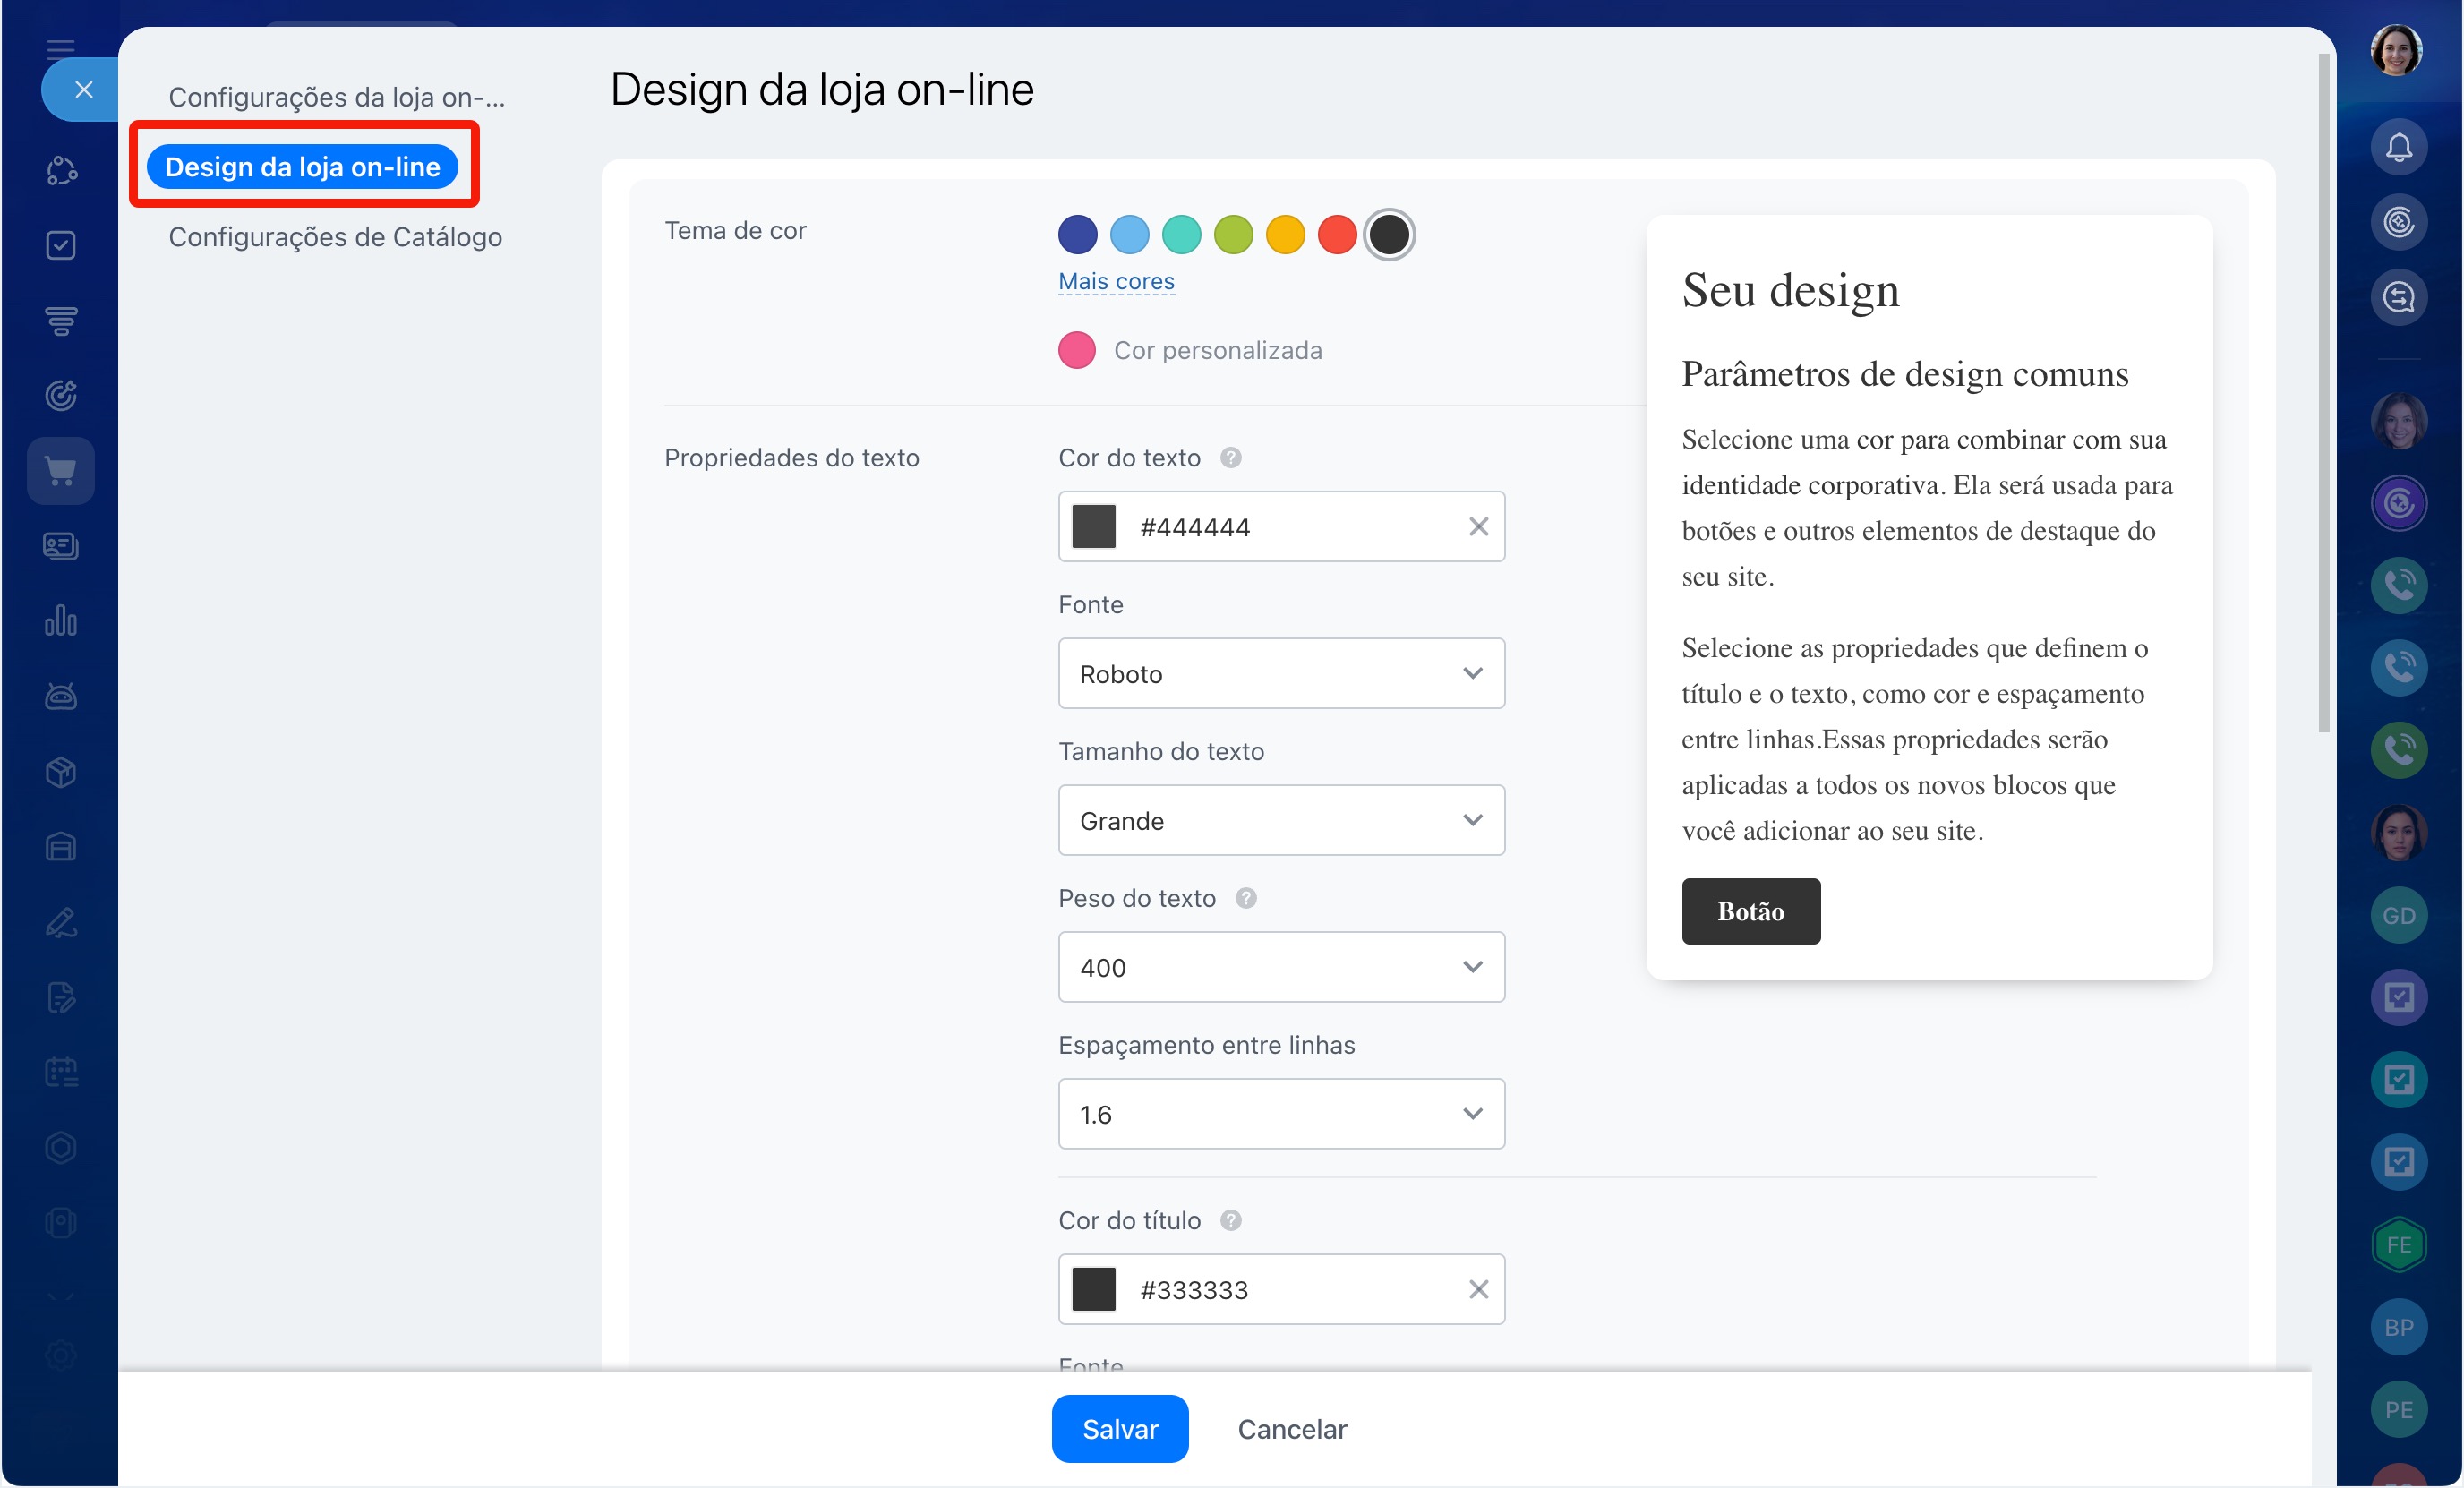Open Configurações de Catálogo menu item
Image resolution: width=2464 pixels, height=1488 pixels.
tap(335, 237)
